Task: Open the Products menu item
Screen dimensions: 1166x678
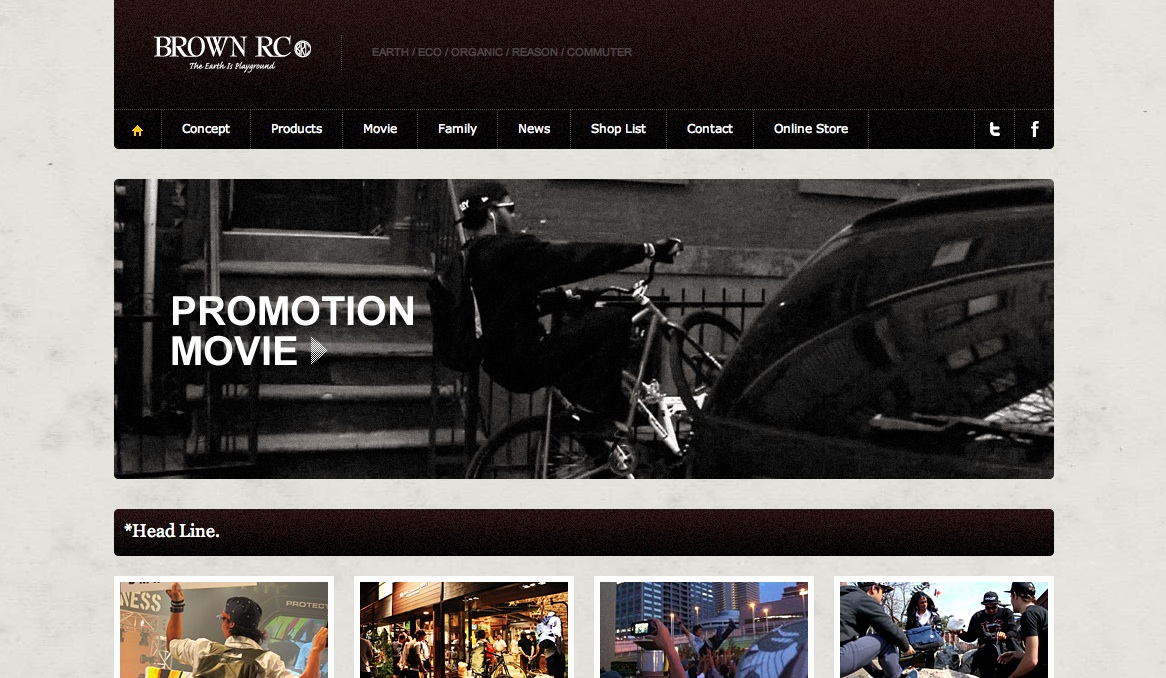Action: (x=296, y=129)
